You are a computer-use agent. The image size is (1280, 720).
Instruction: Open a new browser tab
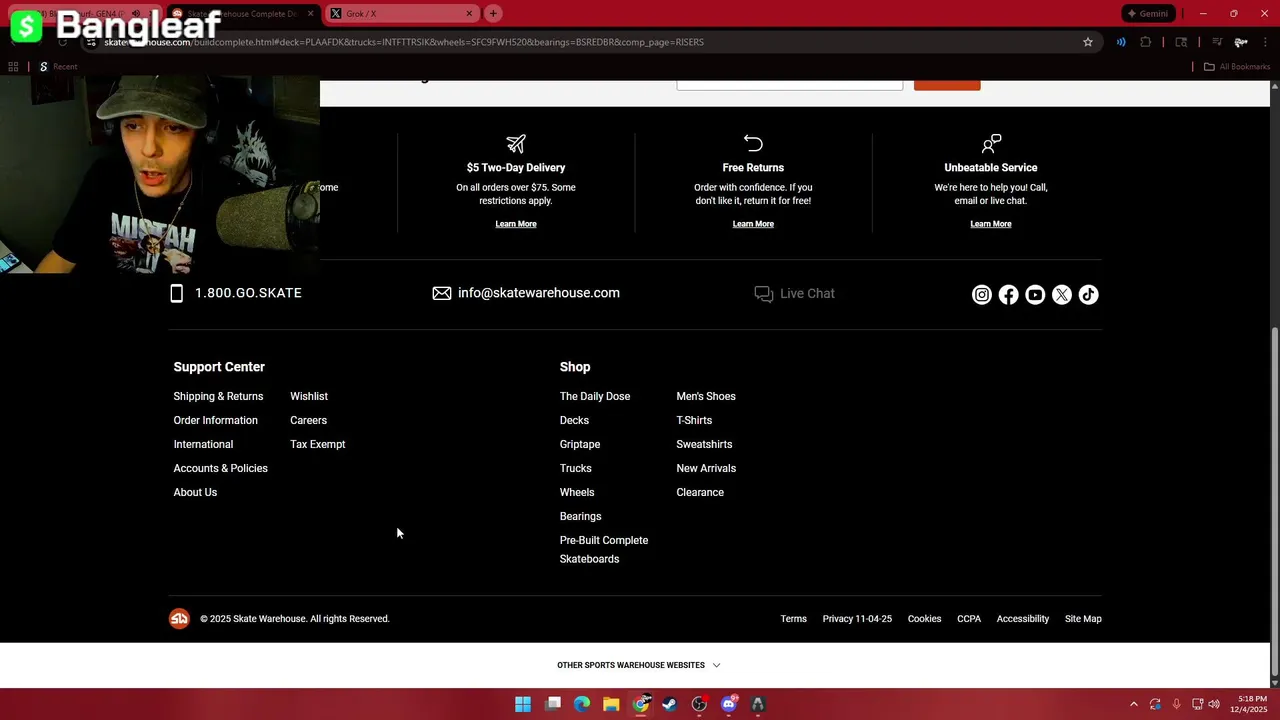[493, 14]
